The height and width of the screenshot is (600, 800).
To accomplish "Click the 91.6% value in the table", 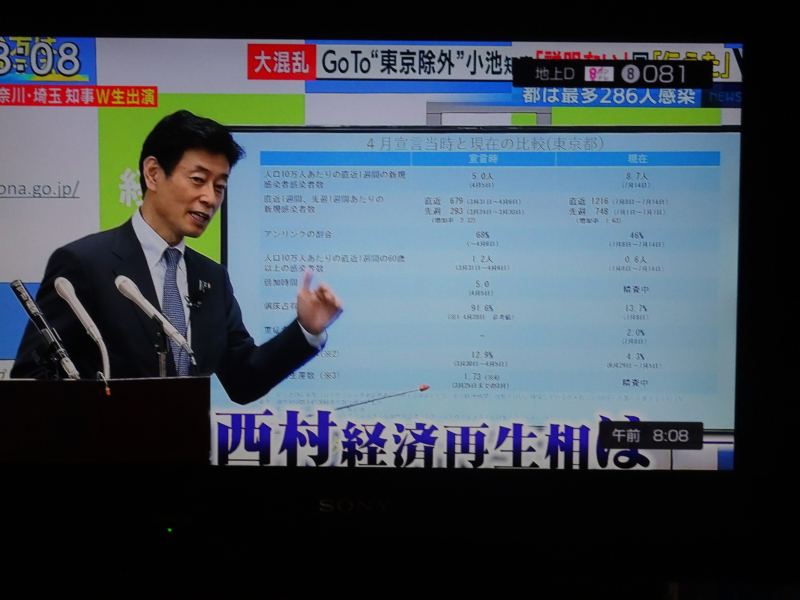I will pos(482,308).
